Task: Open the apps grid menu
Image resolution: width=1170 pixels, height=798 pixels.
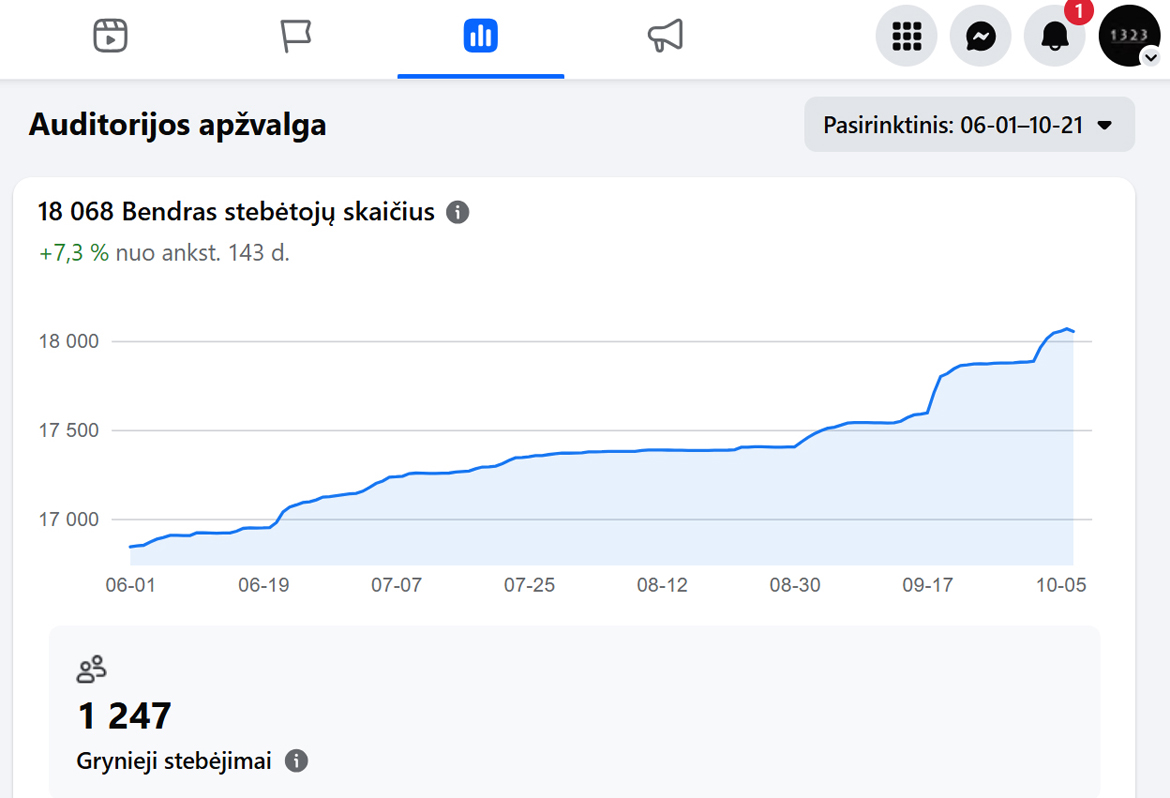Action: [x=907, y=36]
